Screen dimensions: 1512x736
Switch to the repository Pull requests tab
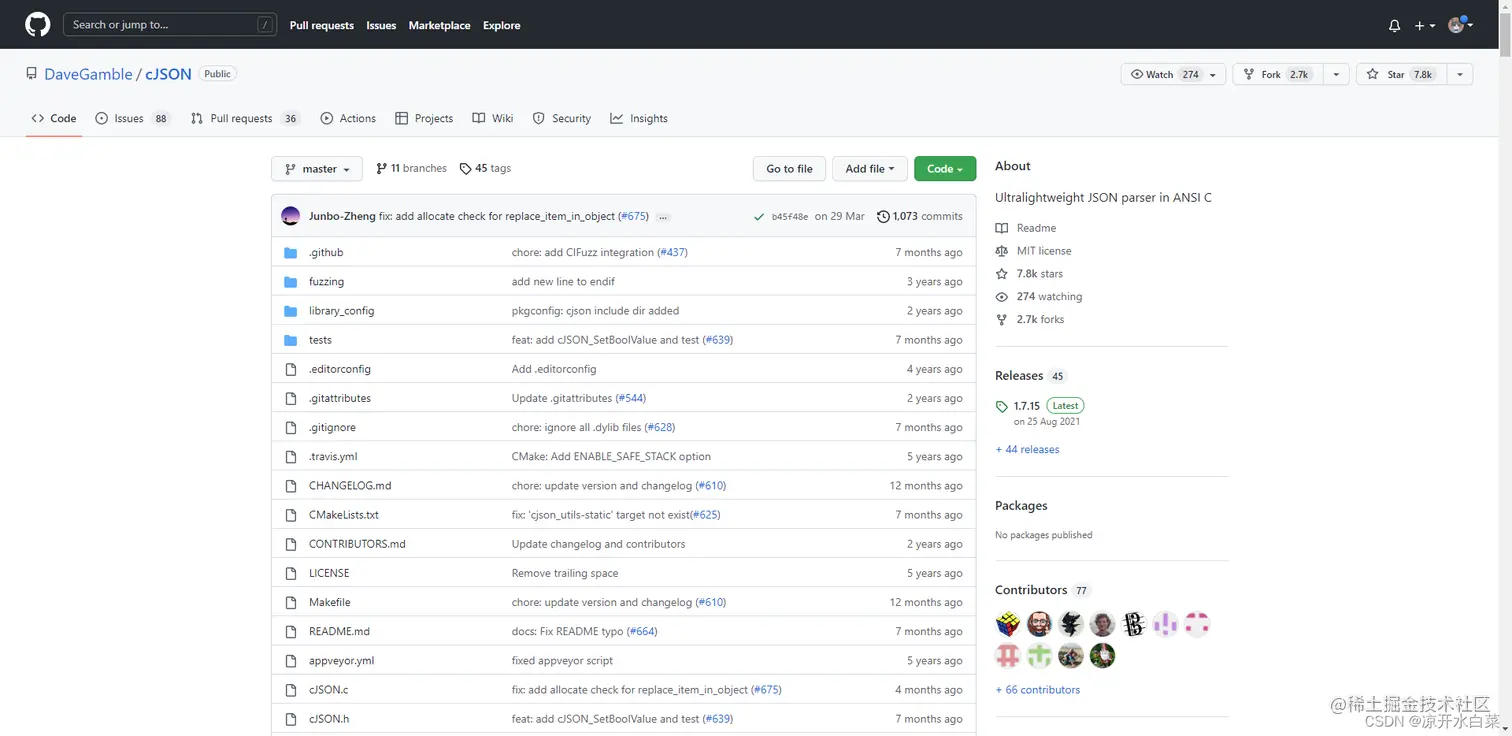pyautogui.click(x=245, y=118)
